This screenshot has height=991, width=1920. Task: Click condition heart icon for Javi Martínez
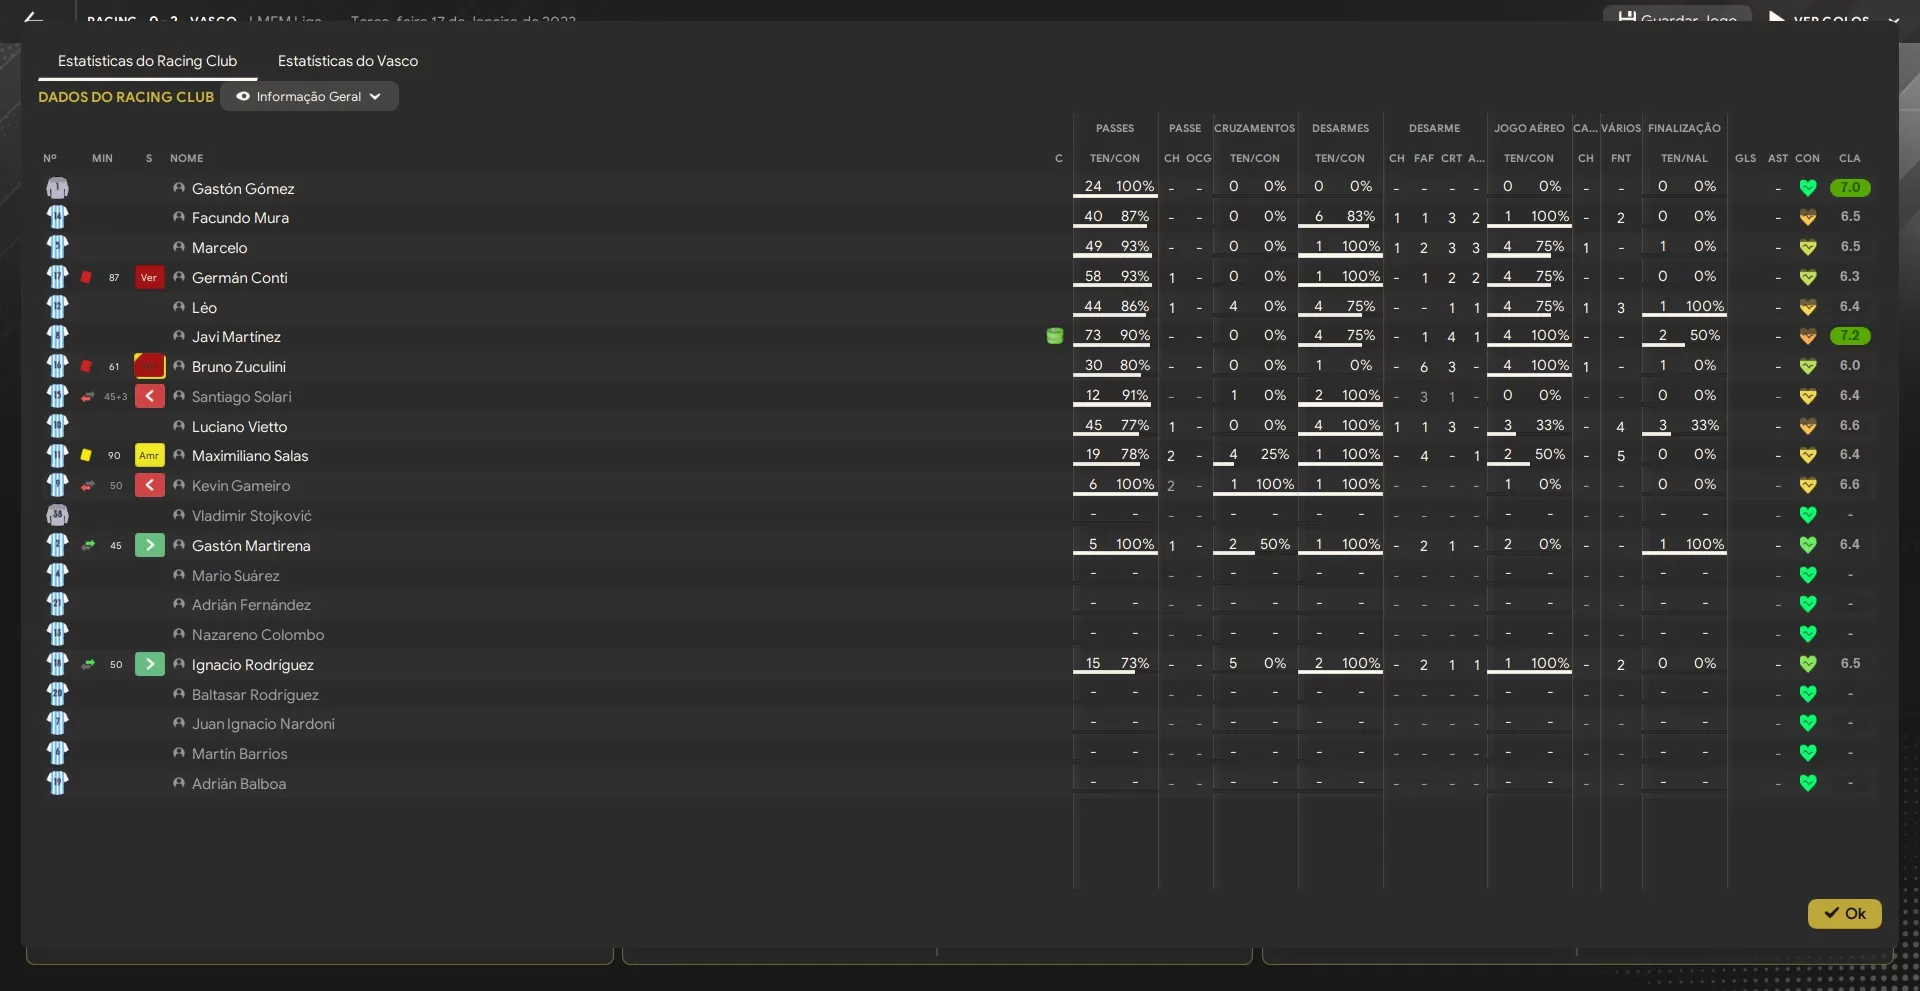tap(1808, 336)
